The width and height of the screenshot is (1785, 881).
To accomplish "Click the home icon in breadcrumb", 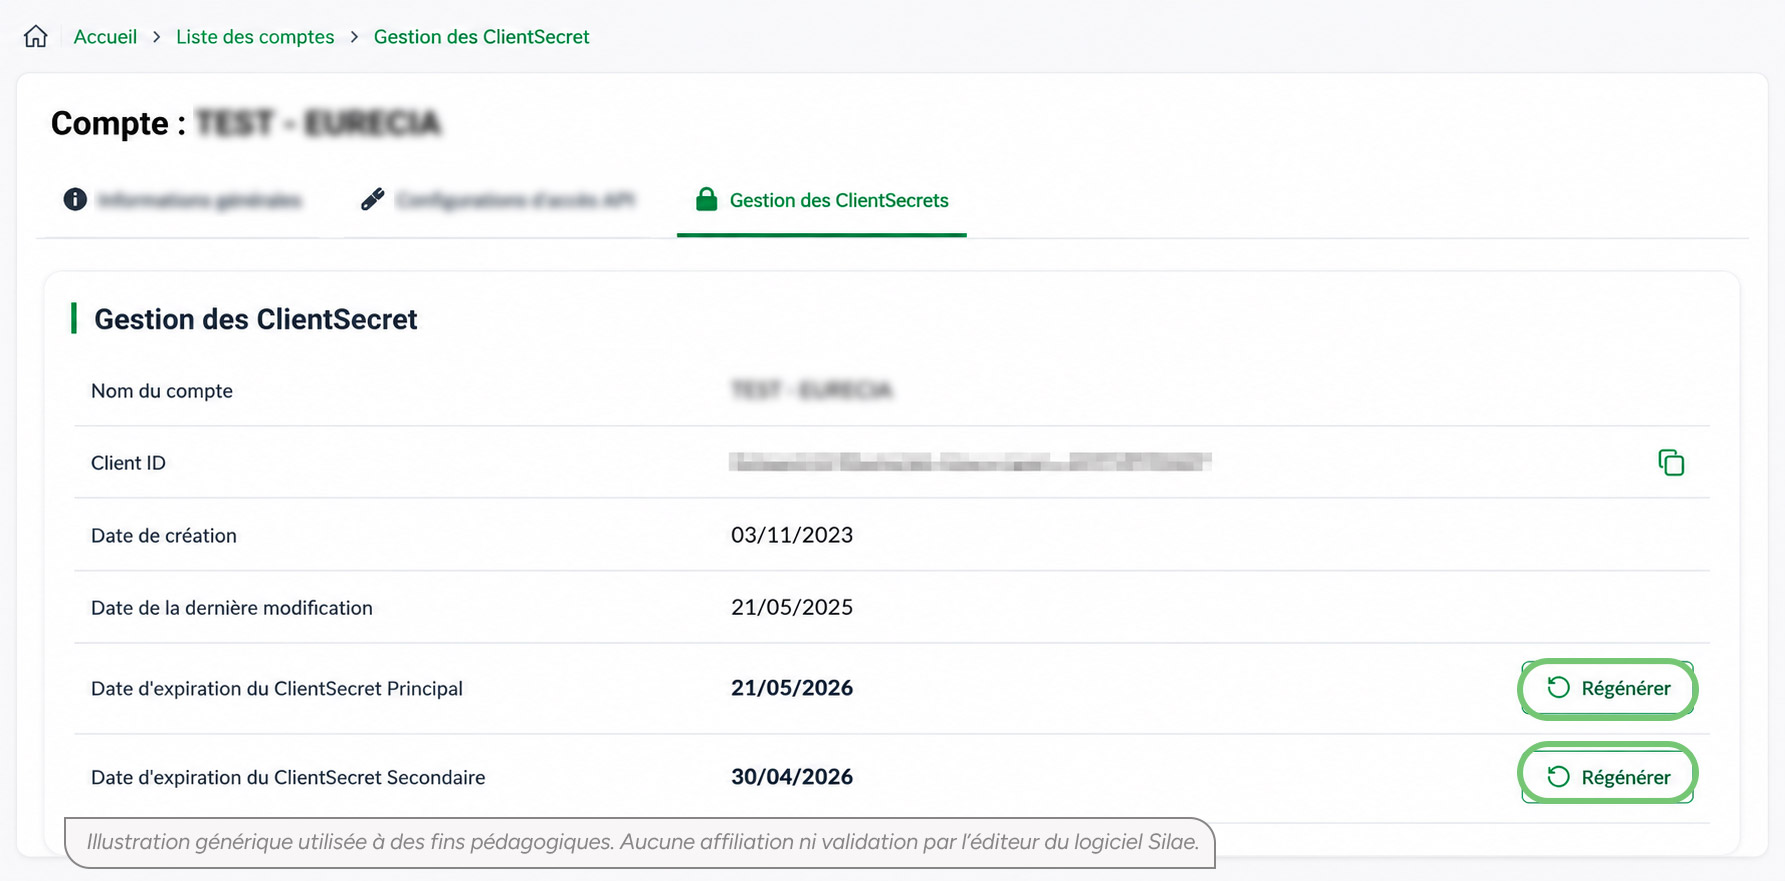I will coord(36,37).
